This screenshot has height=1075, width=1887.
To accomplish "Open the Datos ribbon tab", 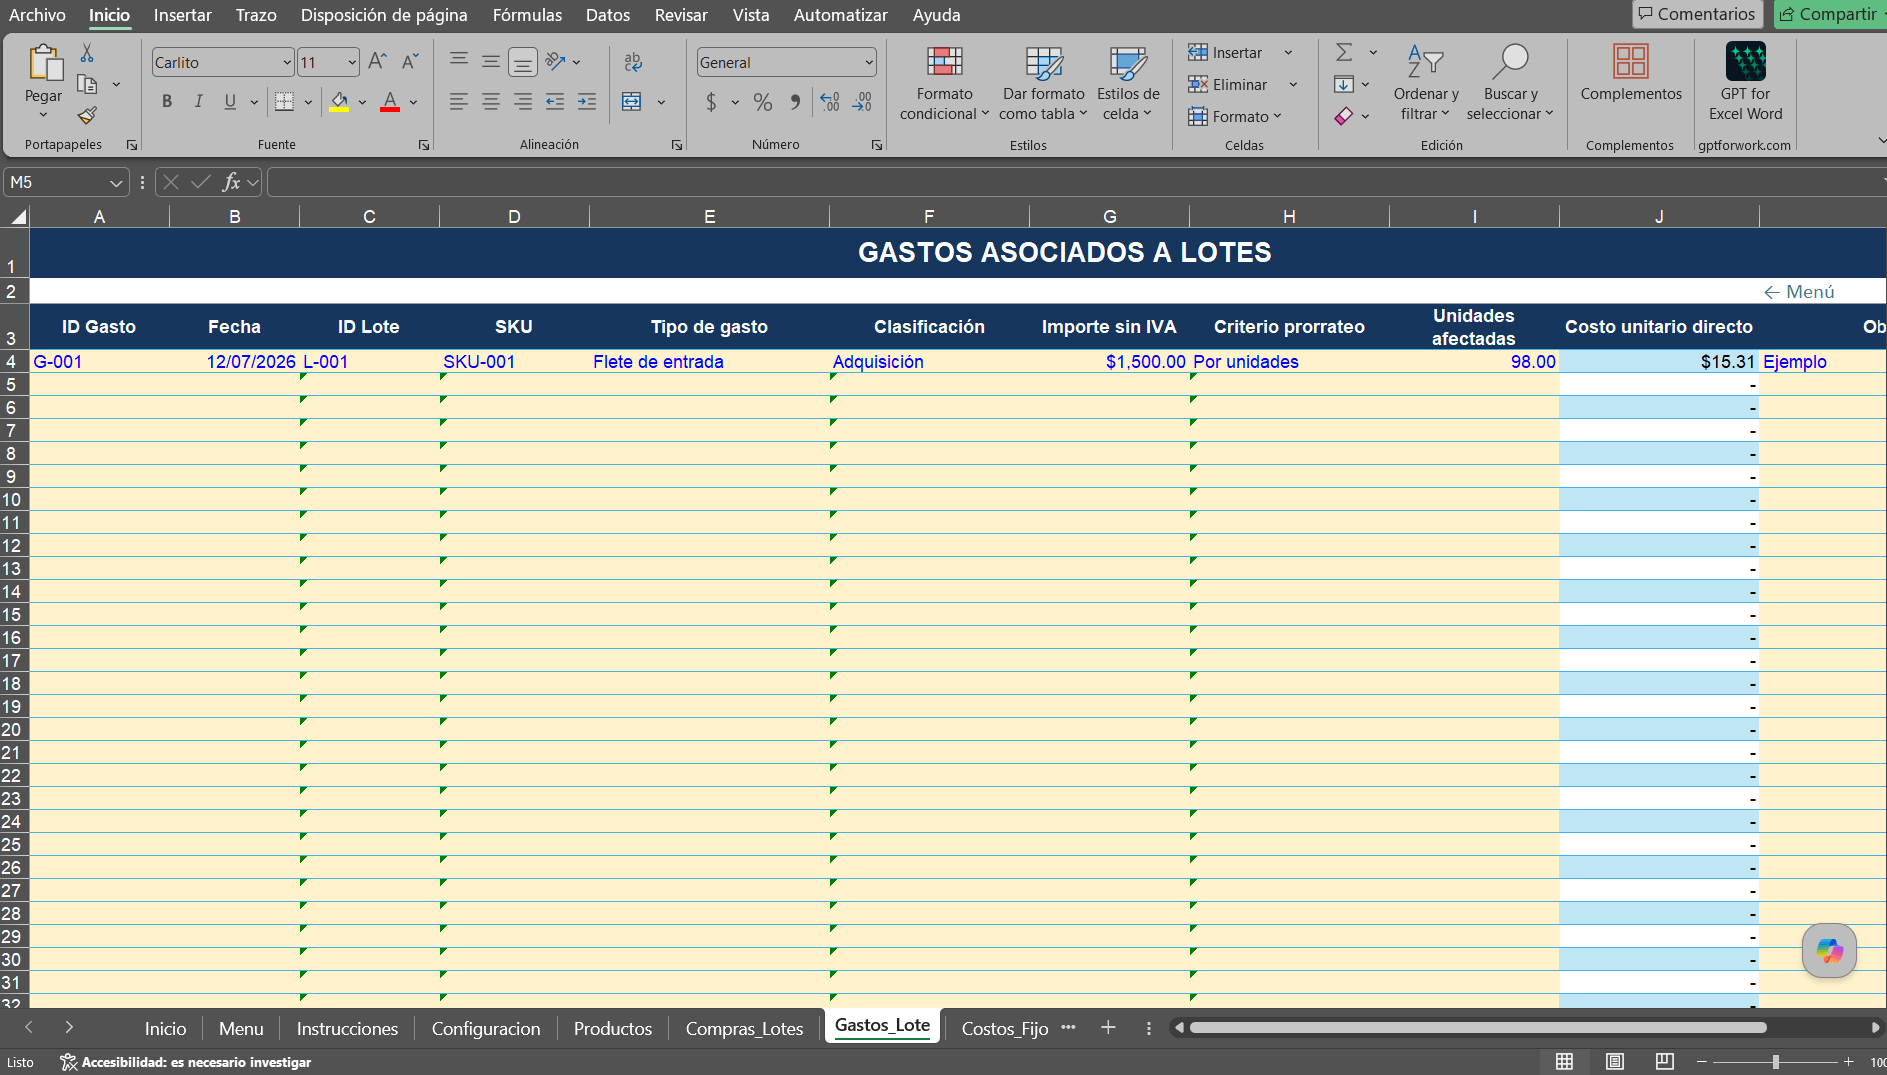I will [608, 15].
